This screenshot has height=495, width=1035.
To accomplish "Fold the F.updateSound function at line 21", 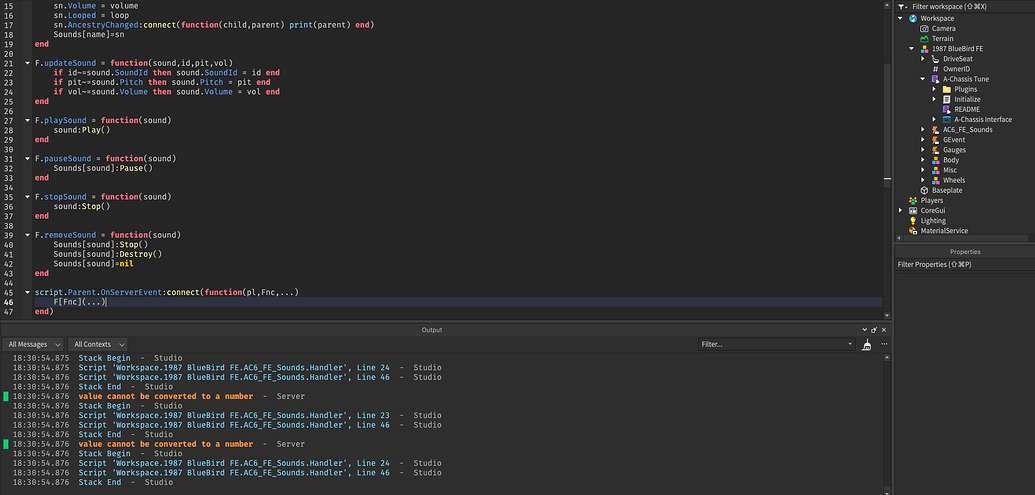I will [27, 63].
